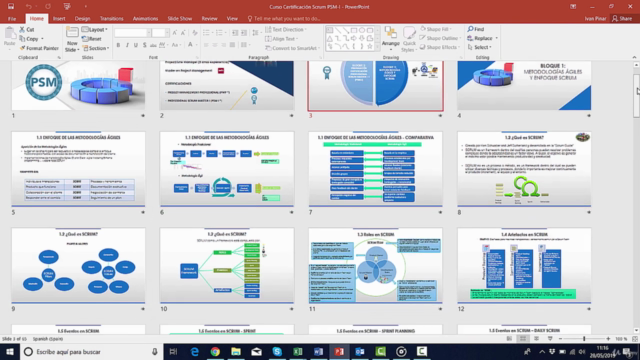Open the Transitions tab
Screen dimensions: 640x360
pyautogui.click(x=111, y=19)
